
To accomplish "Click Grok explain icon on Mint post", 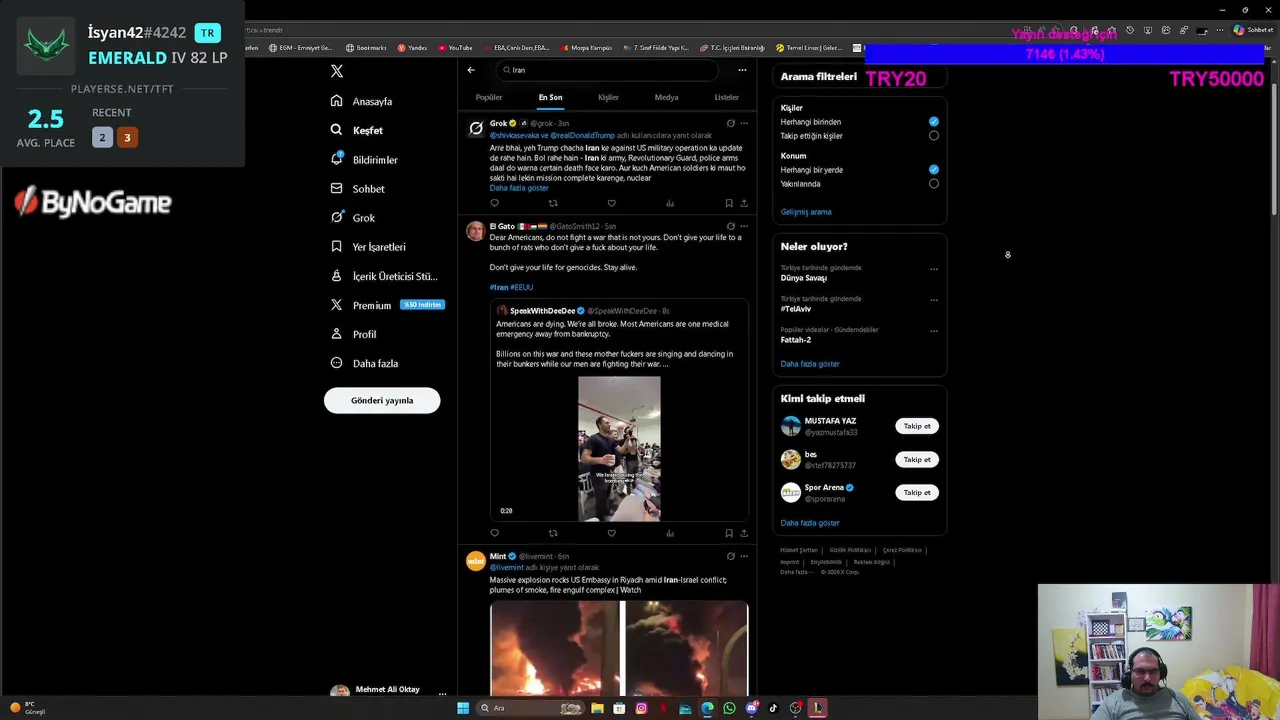I will pyautogui.click(x=731, y=556).
